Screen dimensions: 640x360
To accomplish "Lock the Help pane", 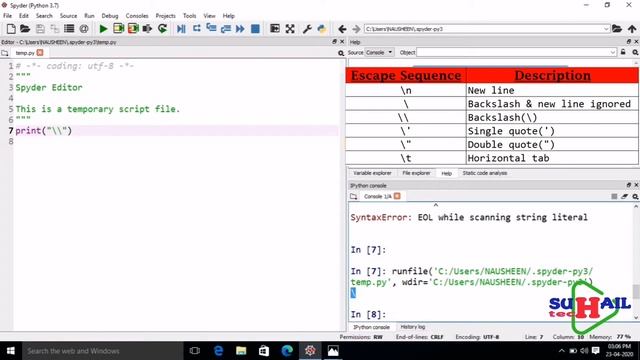I will click(x=623, y=52).
